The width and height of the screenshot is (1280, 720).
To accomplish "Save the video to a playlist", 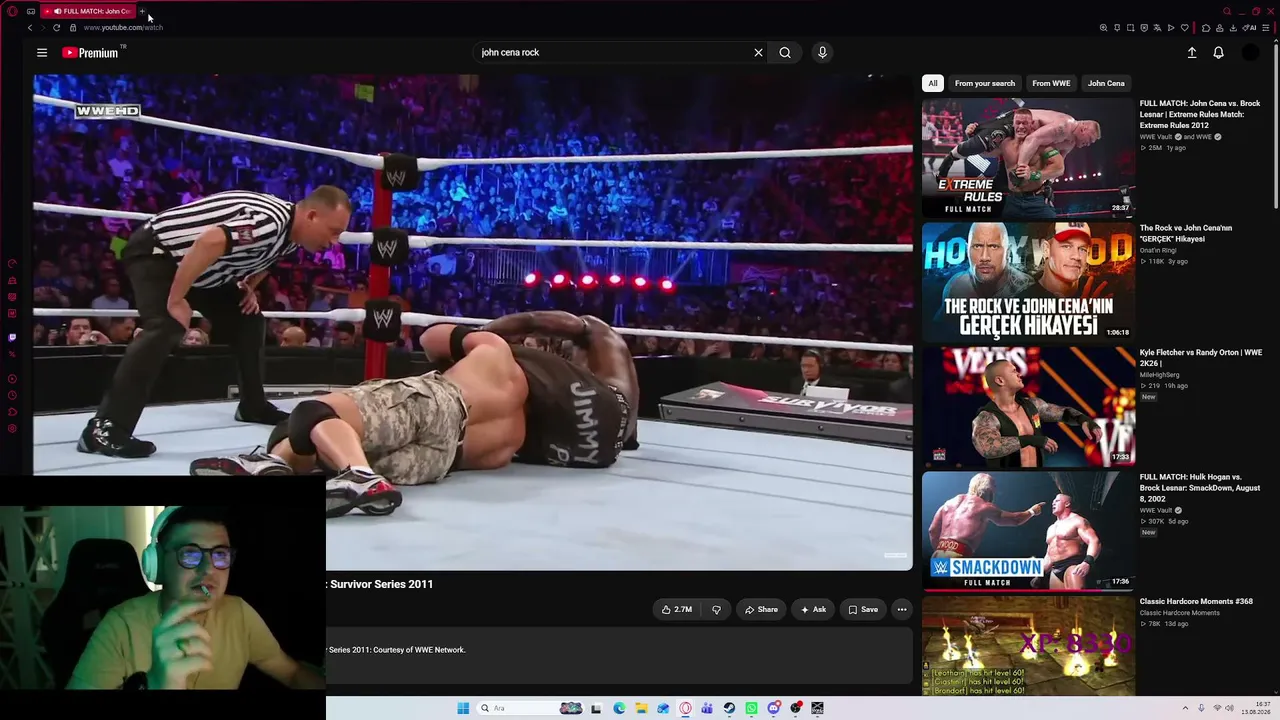I will (x=863, y=609).
